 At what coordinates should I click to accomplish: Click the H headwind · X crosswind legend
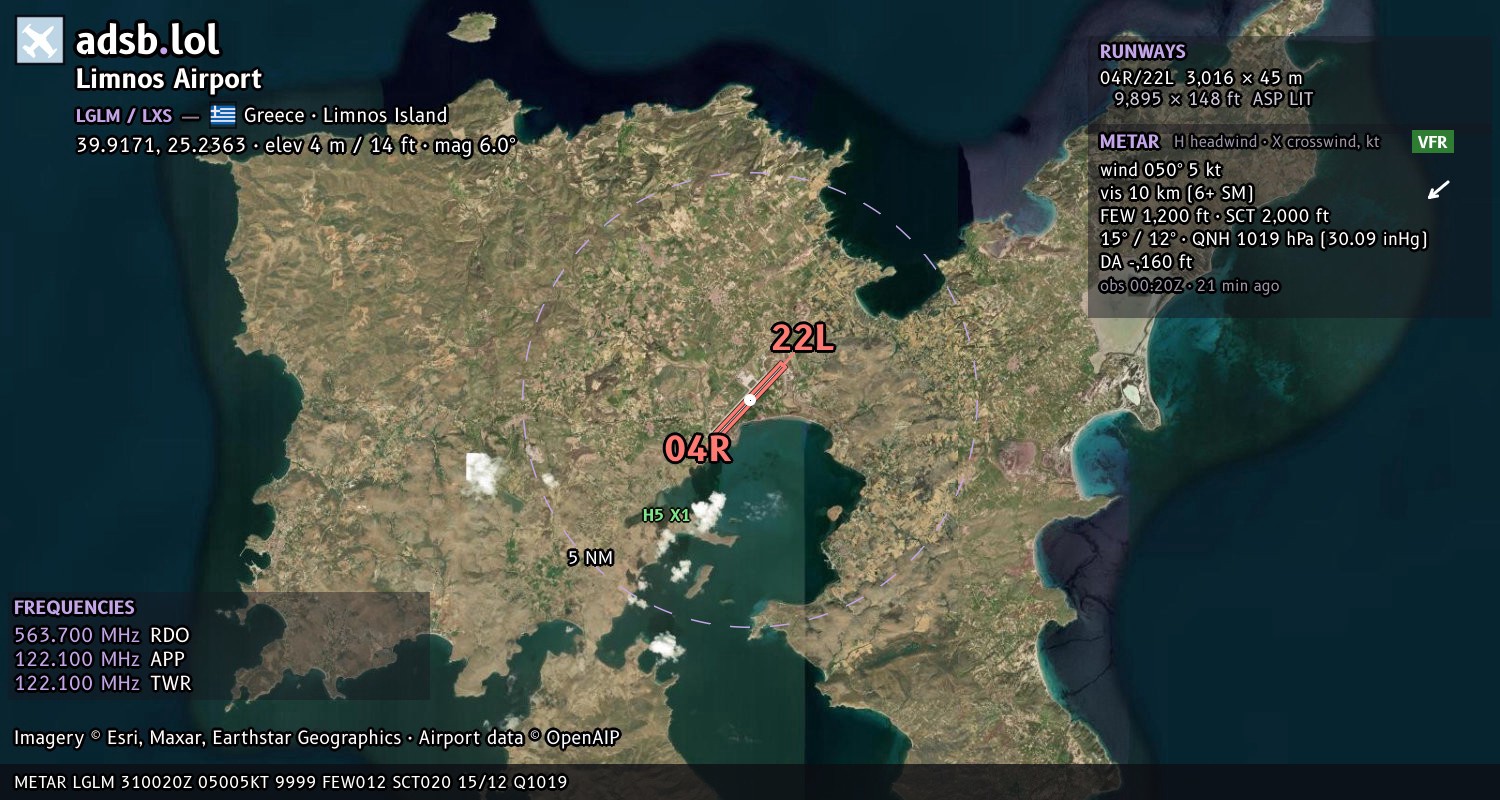click(1277, 142)
